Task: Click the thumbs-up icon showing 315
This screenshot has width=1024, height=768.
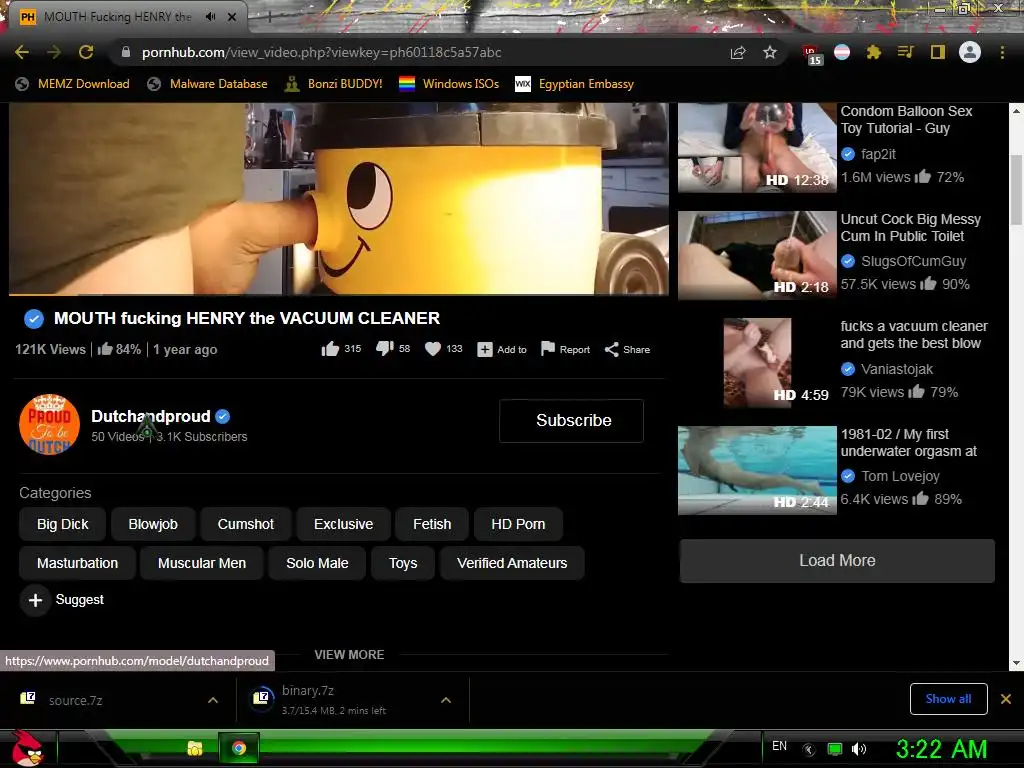Action: click(x=330, y=349)
